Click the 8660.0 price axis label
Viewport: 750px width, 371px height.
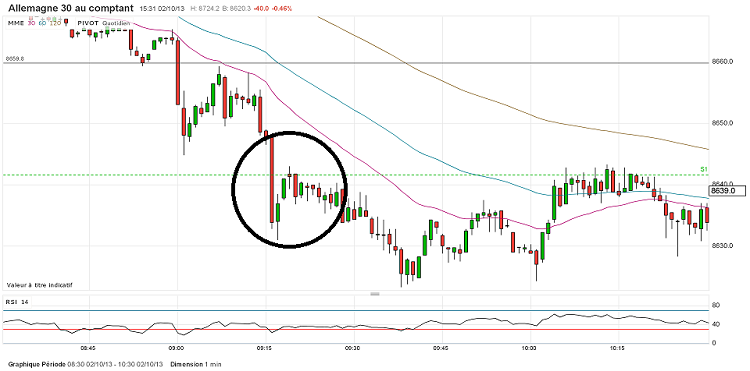click(723, 62)
